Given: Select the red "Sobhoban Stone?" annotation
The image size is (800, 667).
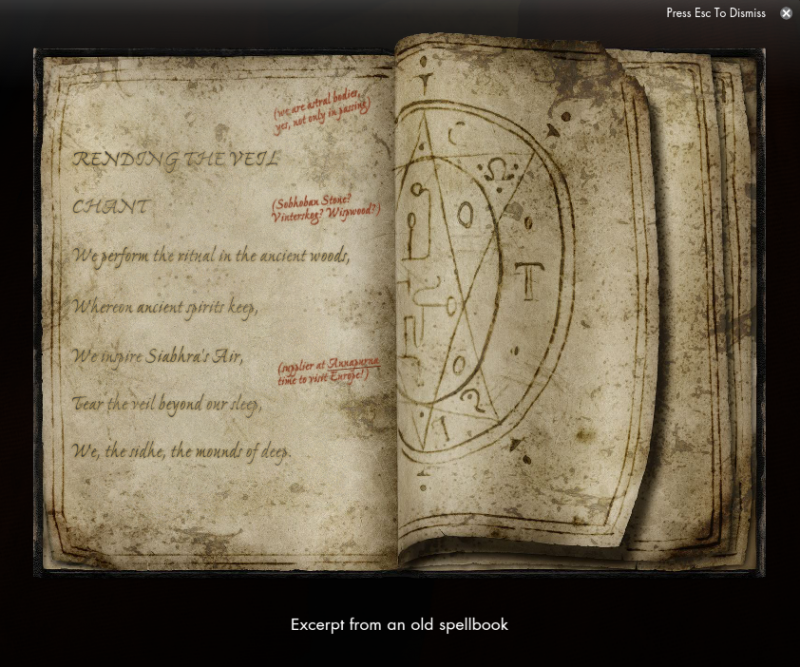Looking at the screenshot, I should [326, 209].
